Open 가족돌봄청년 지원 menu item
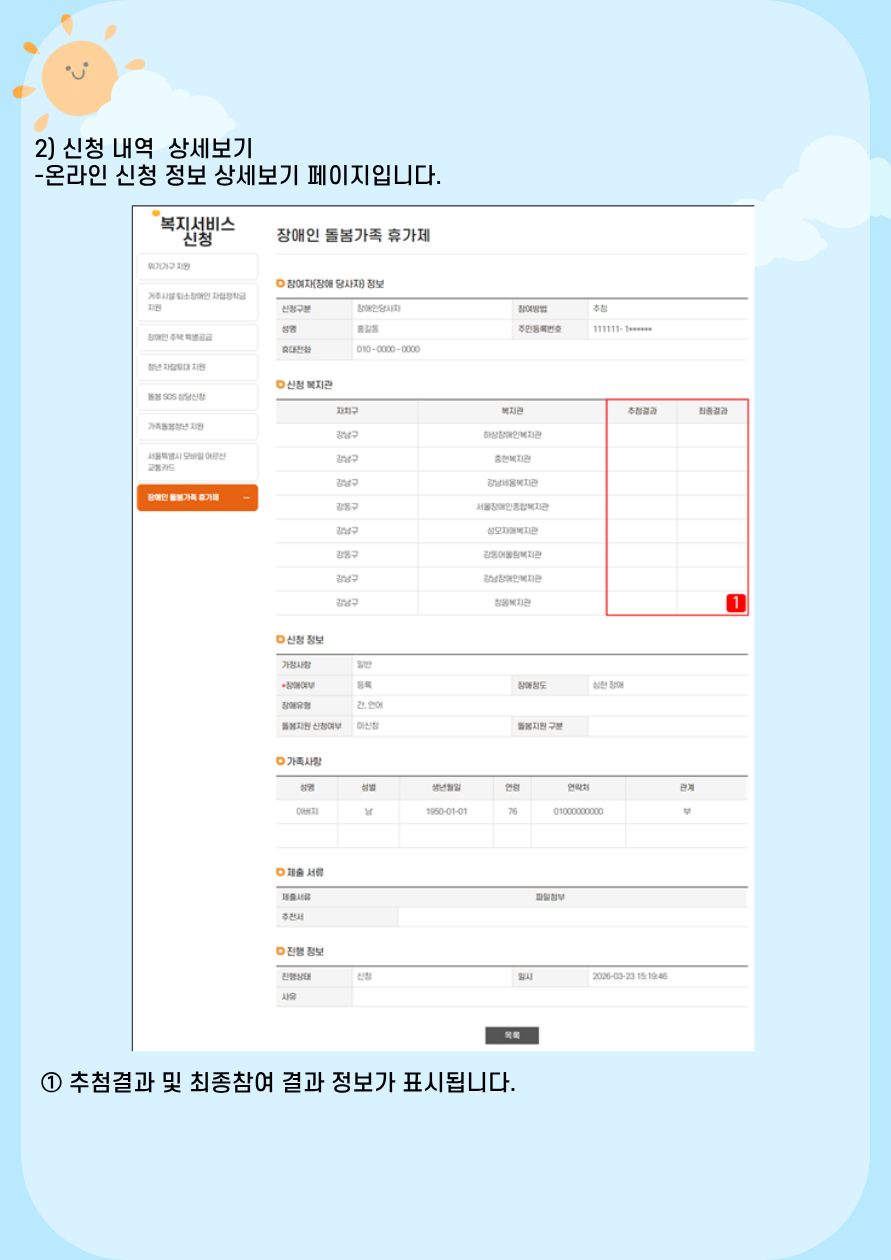The width and height of the screenshot is (891, 1260). click(x=196, y=427)
